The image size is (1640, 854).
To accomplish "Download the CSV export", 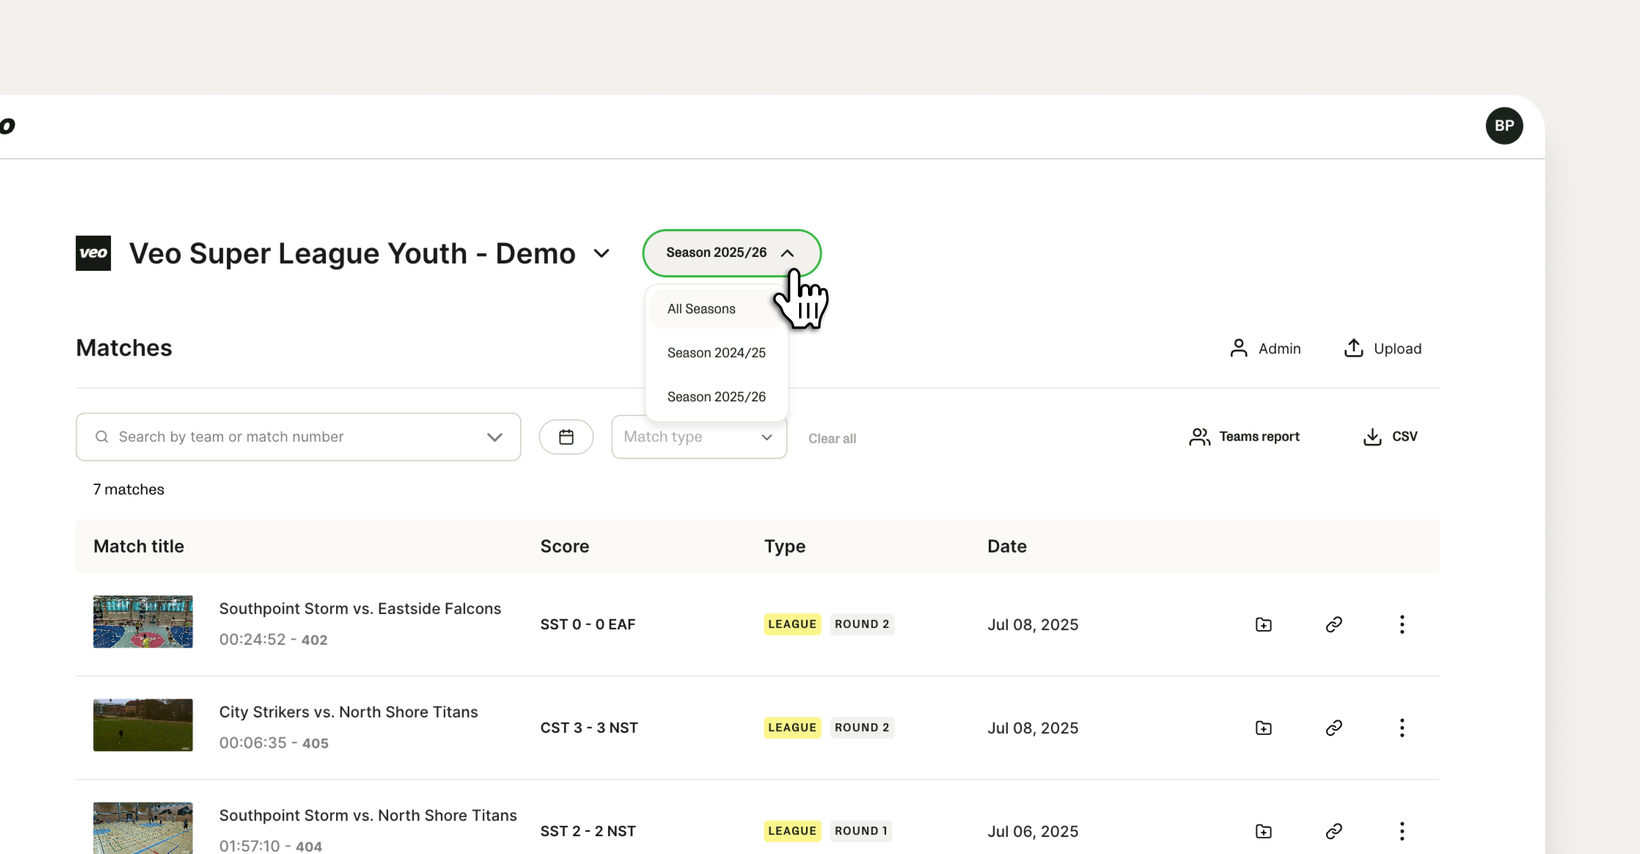I will tap(1390, 437).
